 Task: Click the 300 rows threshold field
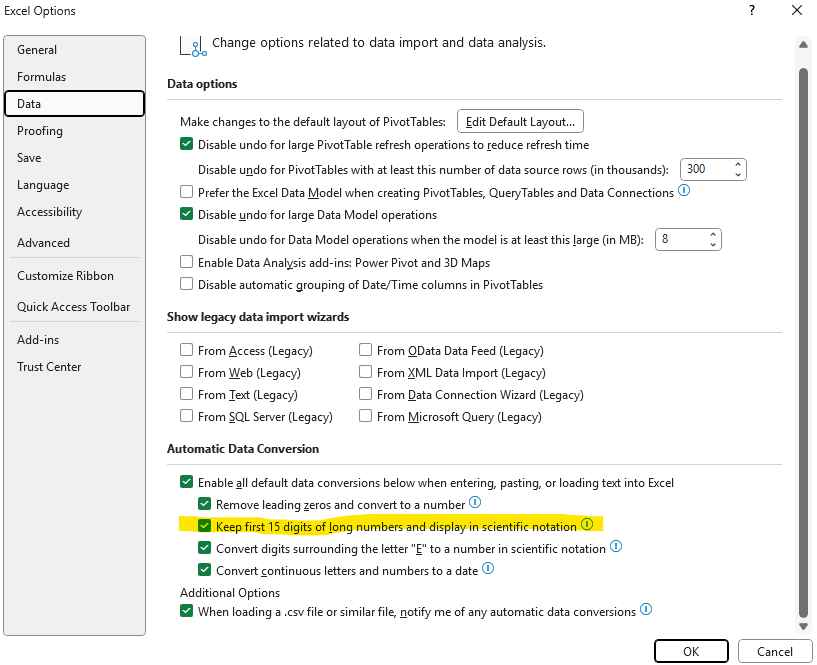pyautogui.click(x=706, y=169)
